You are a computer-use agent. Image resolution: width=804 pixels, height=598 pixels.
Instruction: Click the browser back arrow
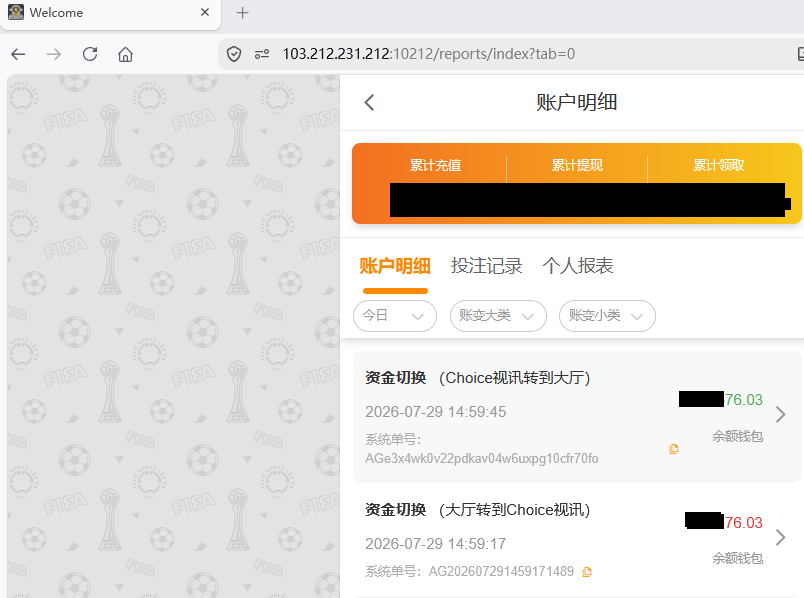coord(18,54)
